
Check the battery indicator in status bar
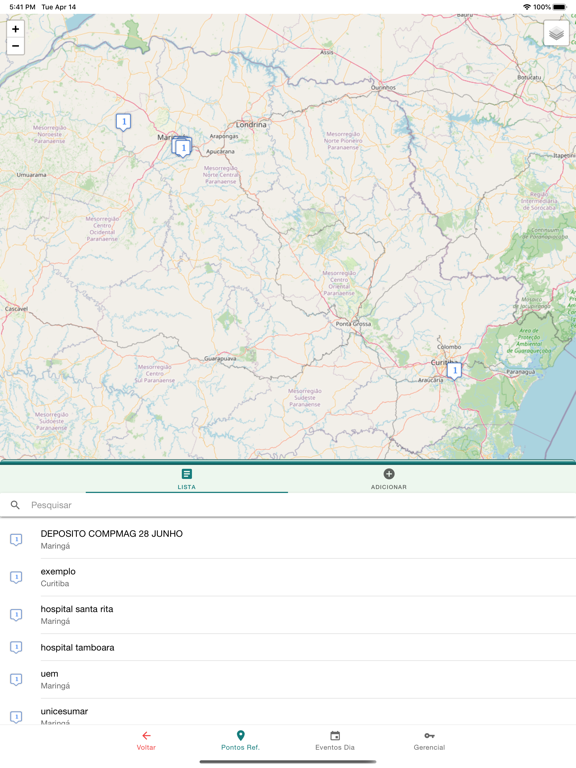coord(559,7)
